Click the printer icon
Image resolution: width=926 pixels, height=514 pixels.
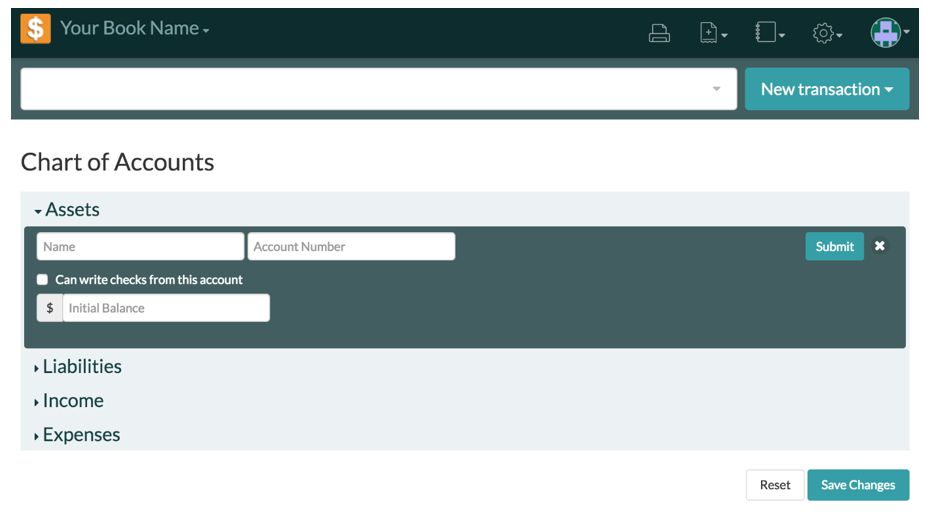(x=659, y=33)
